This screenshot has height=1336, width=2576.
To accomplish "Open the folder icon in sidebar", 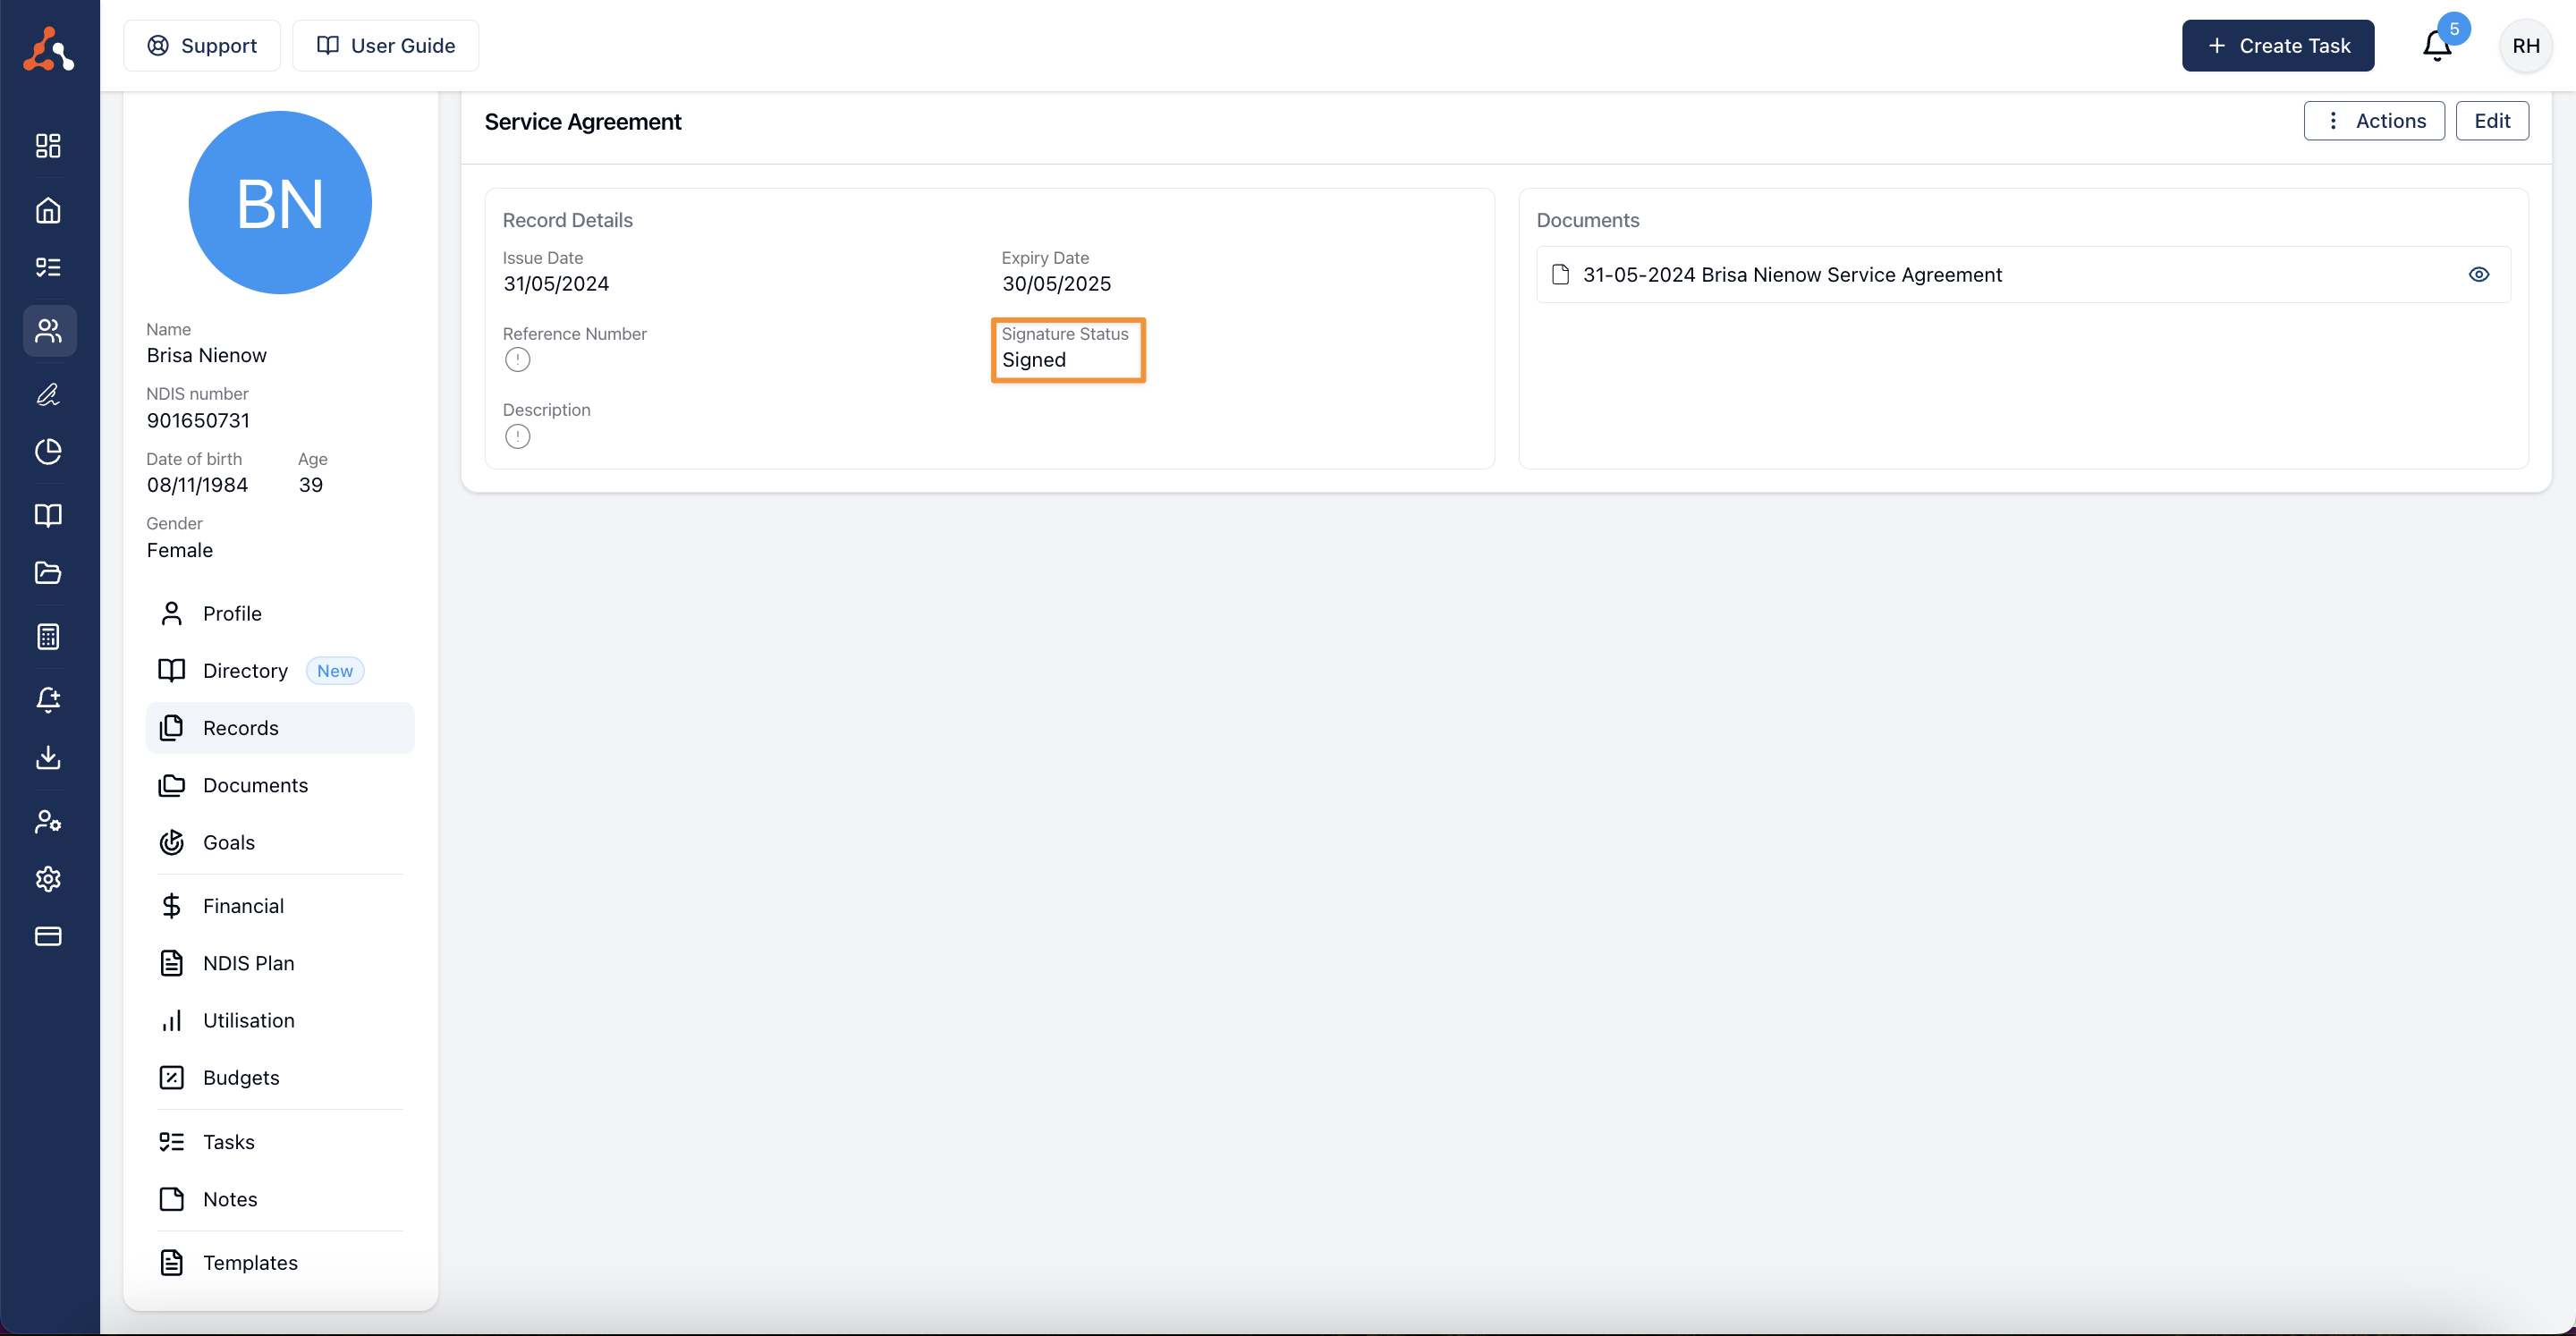I will coord(48,572).
